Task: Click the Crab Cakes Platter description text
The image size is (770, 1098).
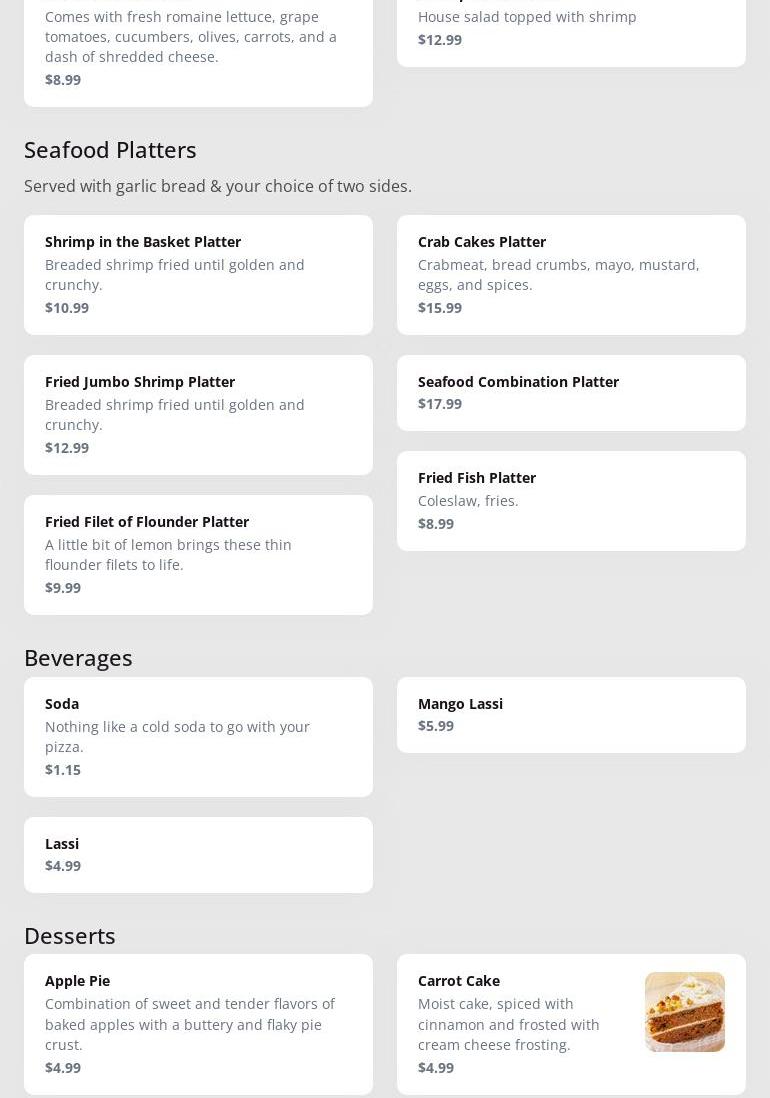Action: pyautogui.click(x=558, y=275)
